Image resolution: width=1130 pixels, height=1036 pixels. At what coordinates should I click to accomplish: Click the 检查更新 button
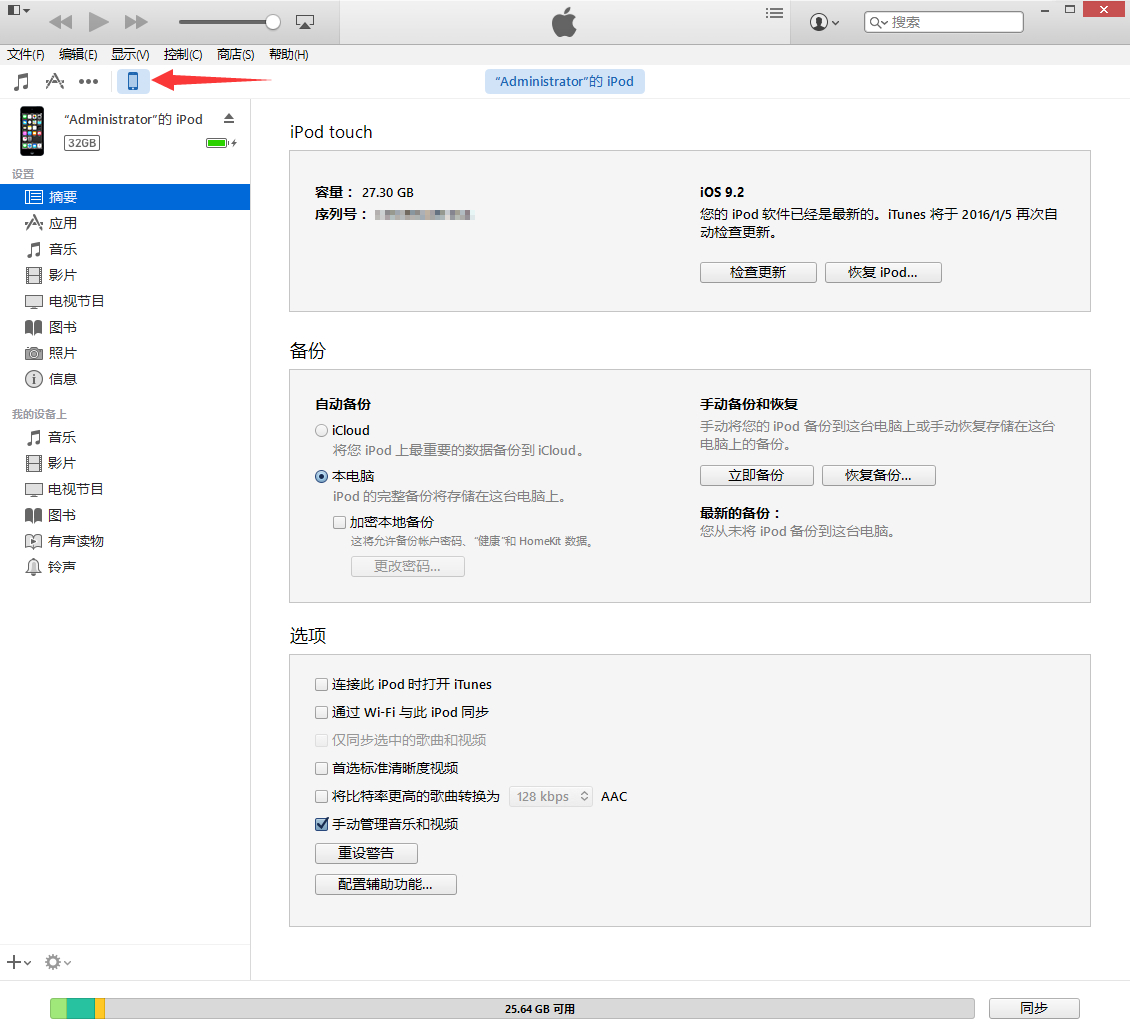point(758,272)
